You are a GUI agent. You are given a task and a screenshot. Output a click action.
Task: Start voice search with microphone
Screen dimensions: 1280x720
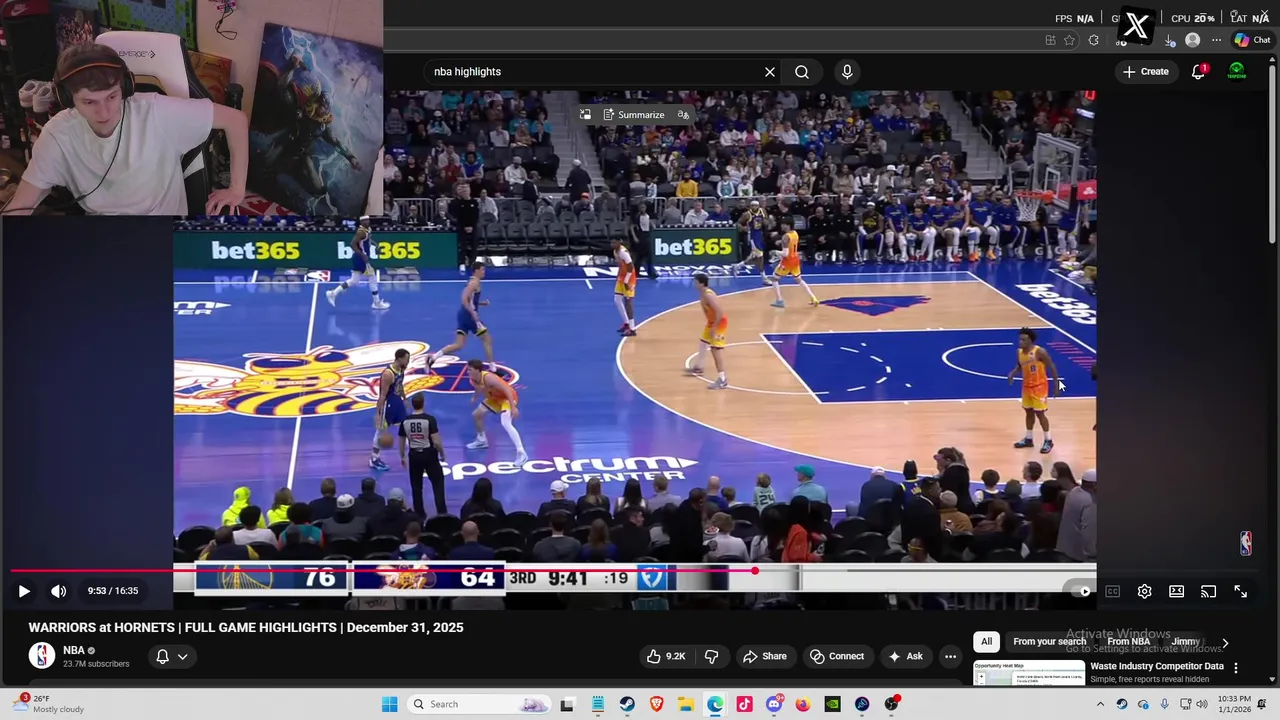[847, 72]
